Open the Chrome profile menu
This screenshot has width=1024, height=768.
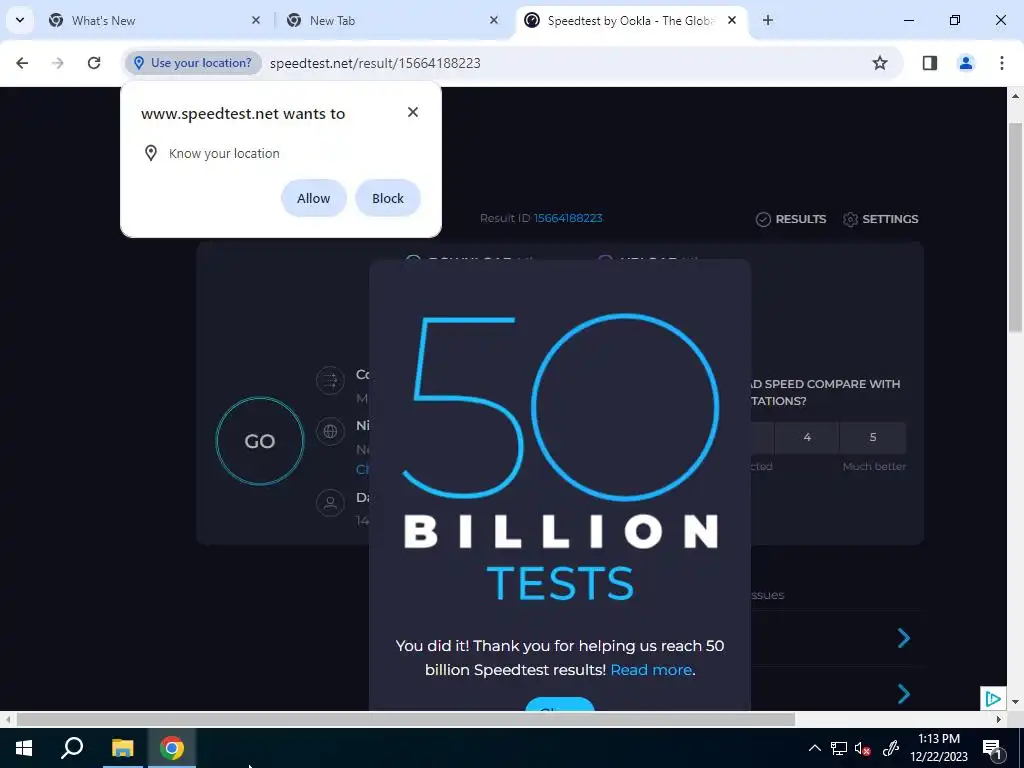coord(966,63)
